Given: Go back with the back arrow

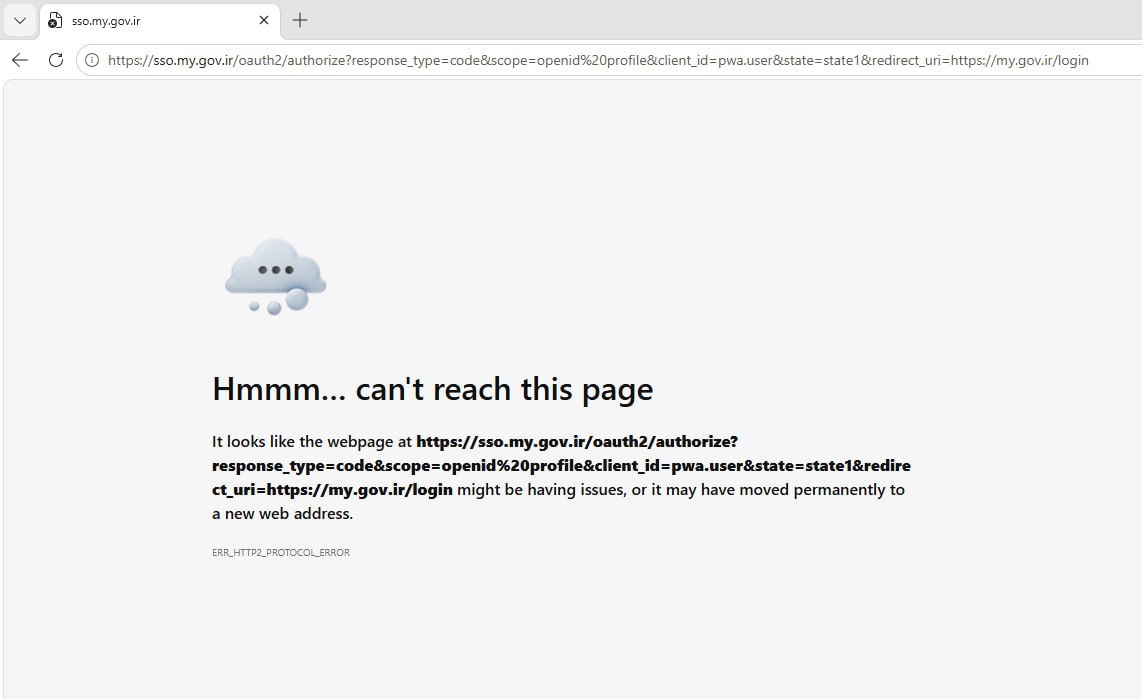Looking at the screenshot, I should click(x=20, y=60).
